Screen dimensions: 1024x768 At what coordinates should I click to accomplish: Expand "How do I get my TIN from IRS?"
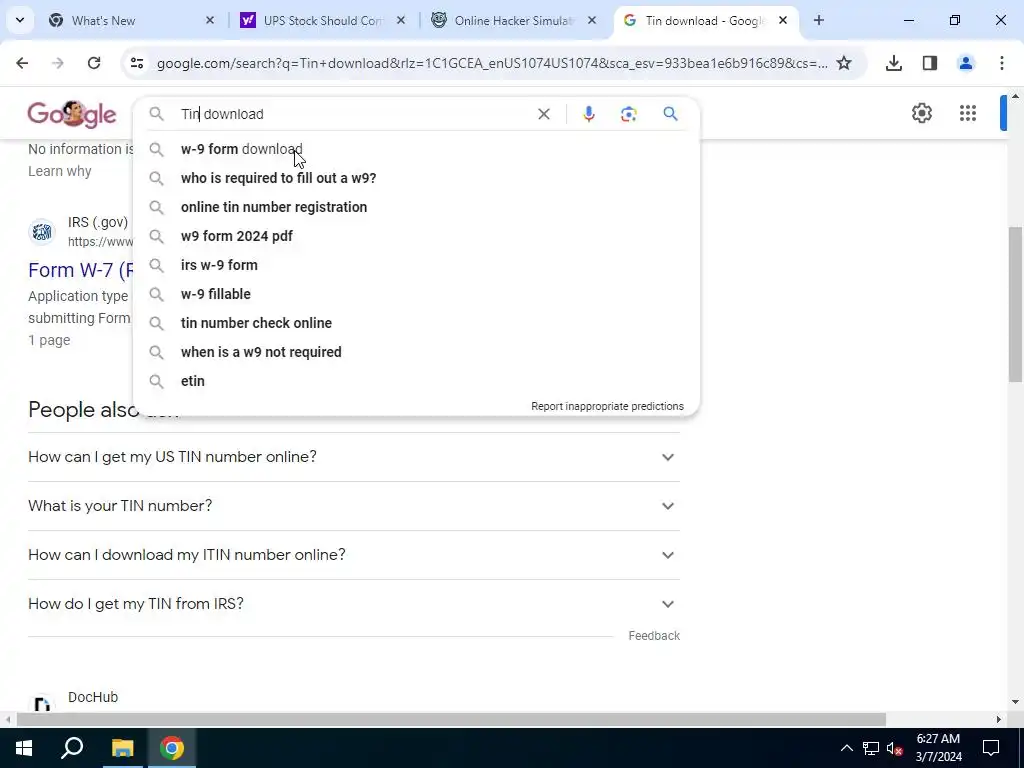tap(353, 604)
